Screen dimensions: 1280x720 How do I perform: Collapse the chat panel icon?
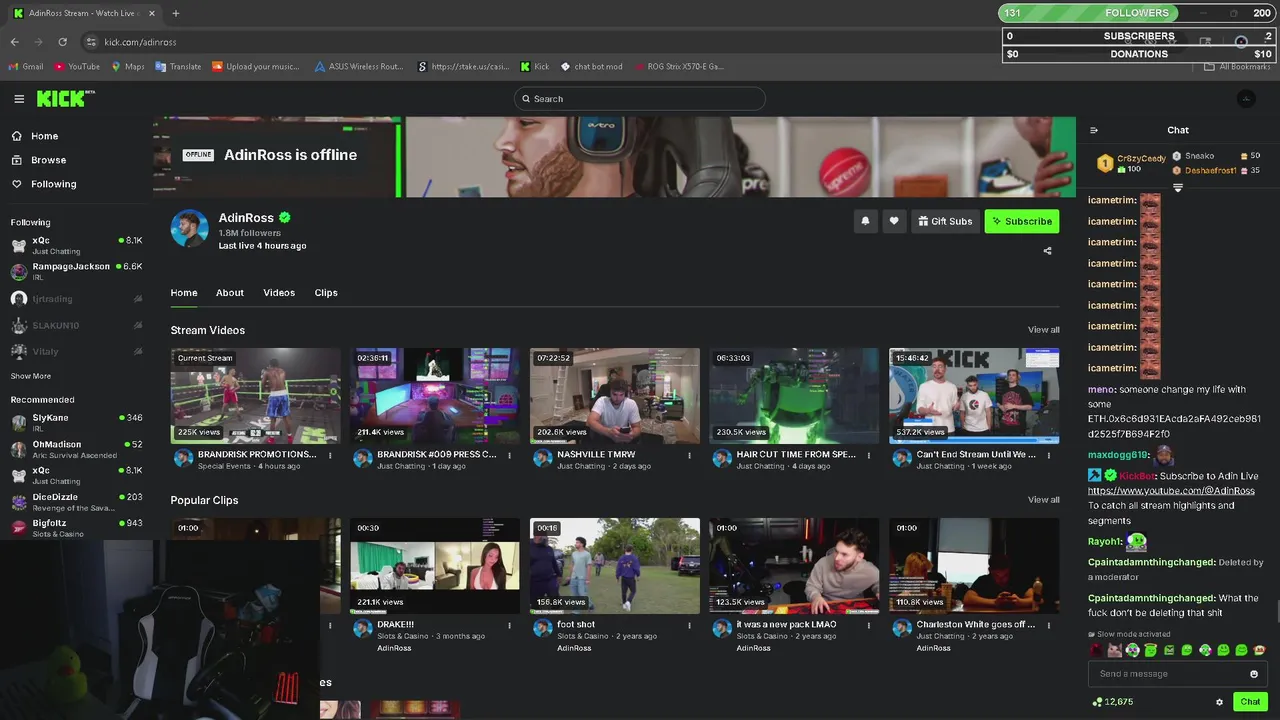(1094, 130)
